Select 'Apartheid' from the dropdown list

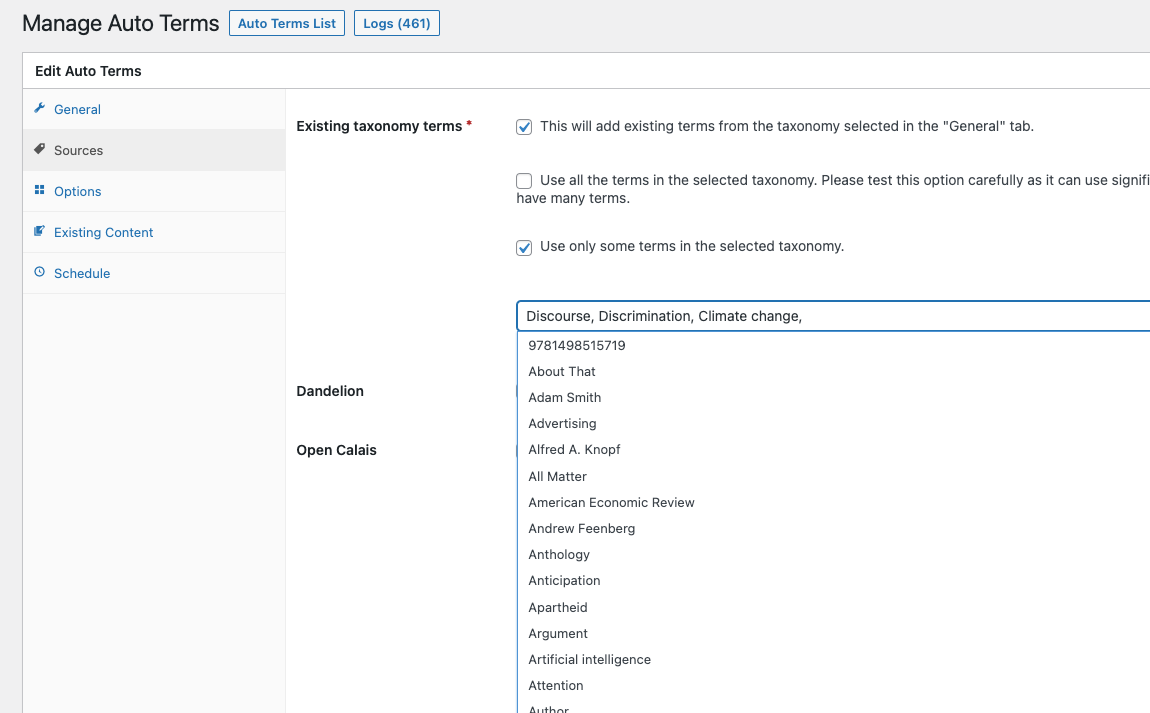coord(558,607)
